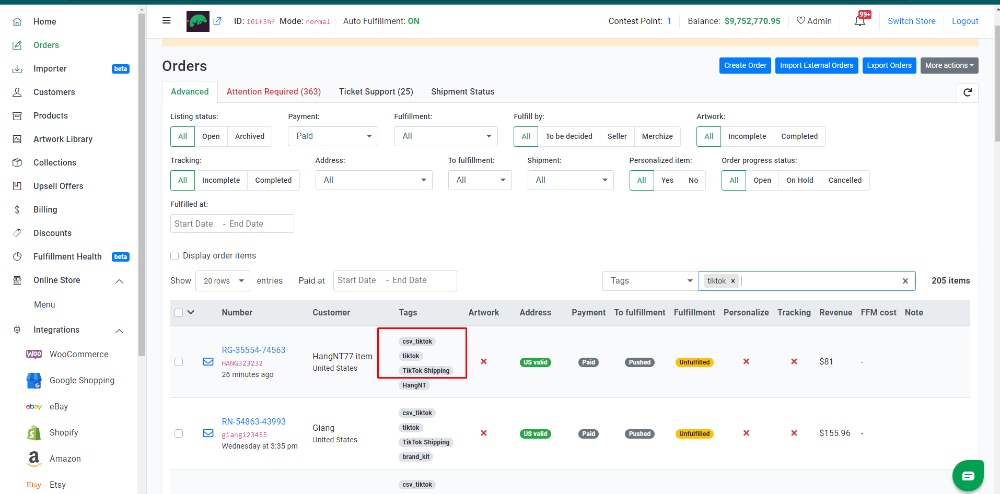The image size is (1000, 494).
Task: Select checkbox for order RG-35554-74563
Action: tap(179, 361)
